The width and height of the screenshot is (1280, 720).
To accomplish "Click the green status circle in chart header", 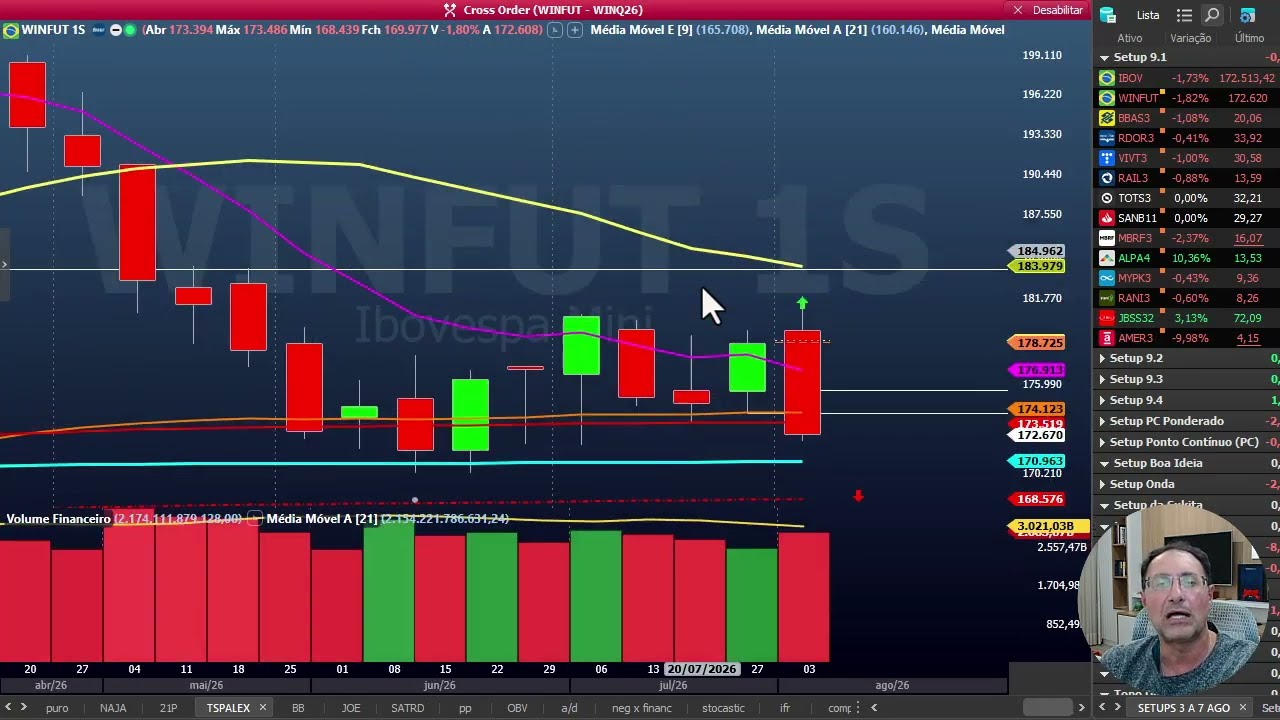I will 130,30.
